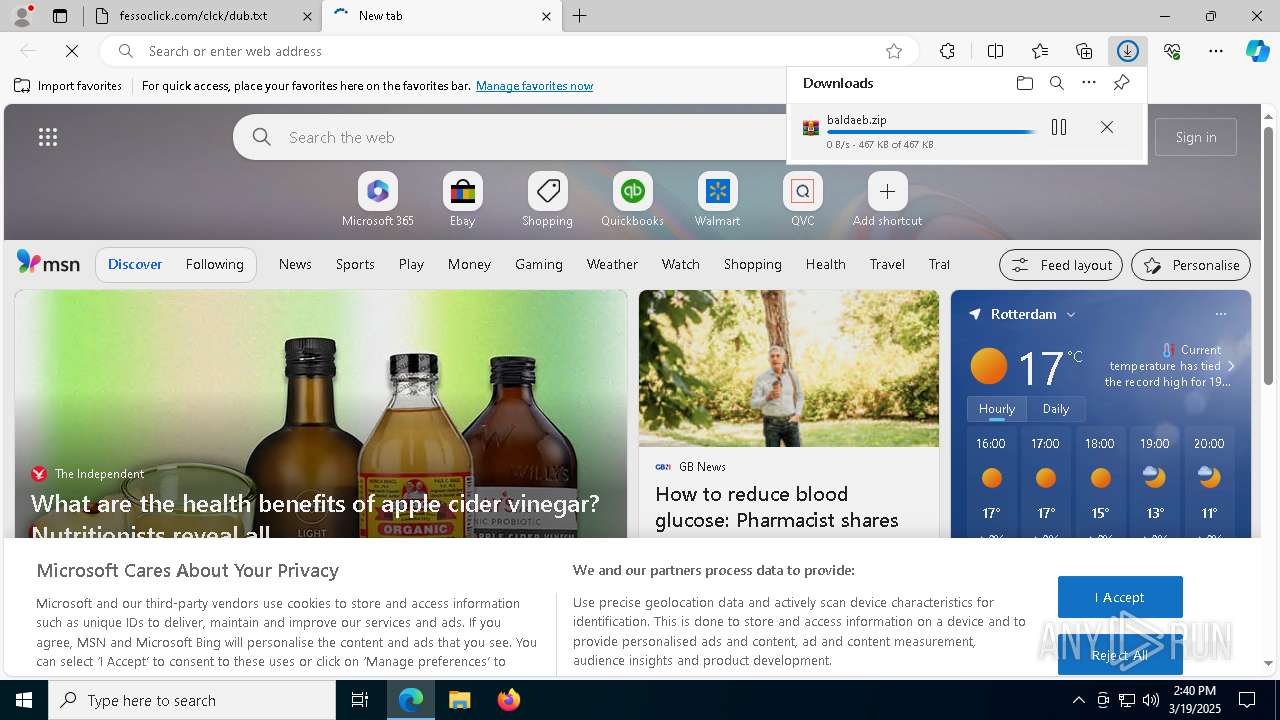Viewport: 1280px width, 720px height.
Task: Open the Money category
Action: [x=469, y=264]
